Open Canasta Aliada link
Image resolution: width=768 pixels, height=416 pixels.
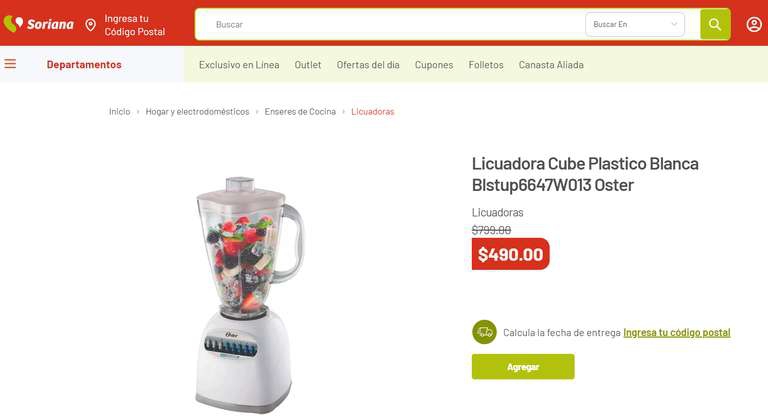[x=551, y=65]
